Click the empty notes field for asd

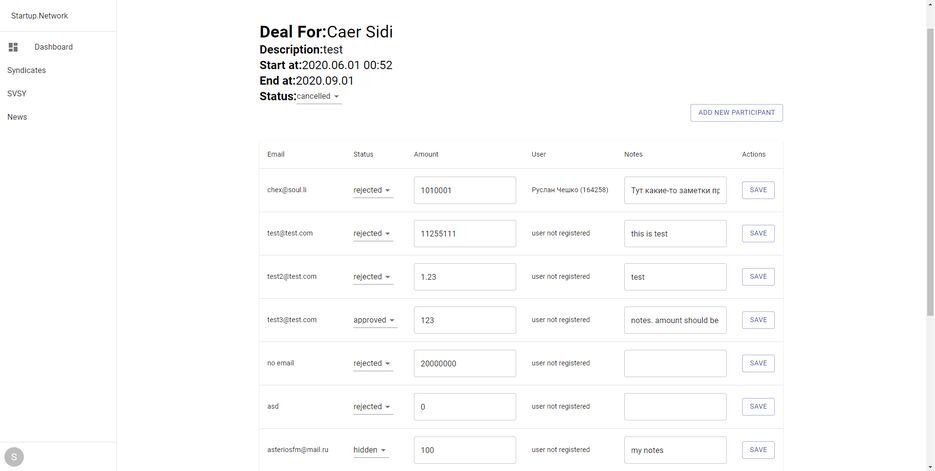(675, 407)
